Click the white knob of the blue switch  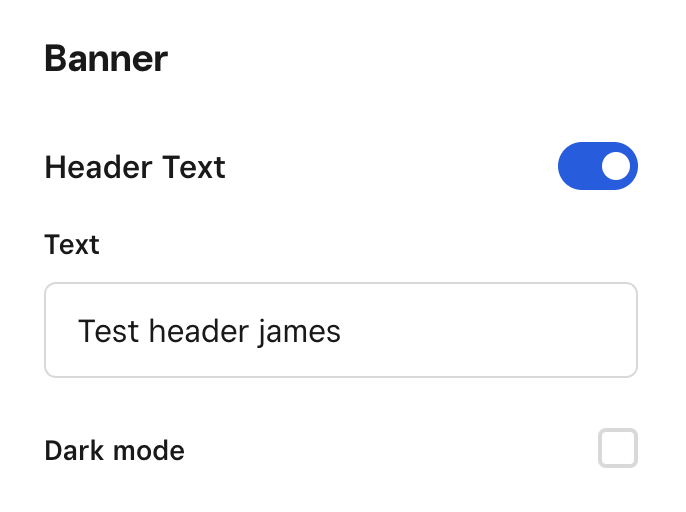click(x=616, y=166)
